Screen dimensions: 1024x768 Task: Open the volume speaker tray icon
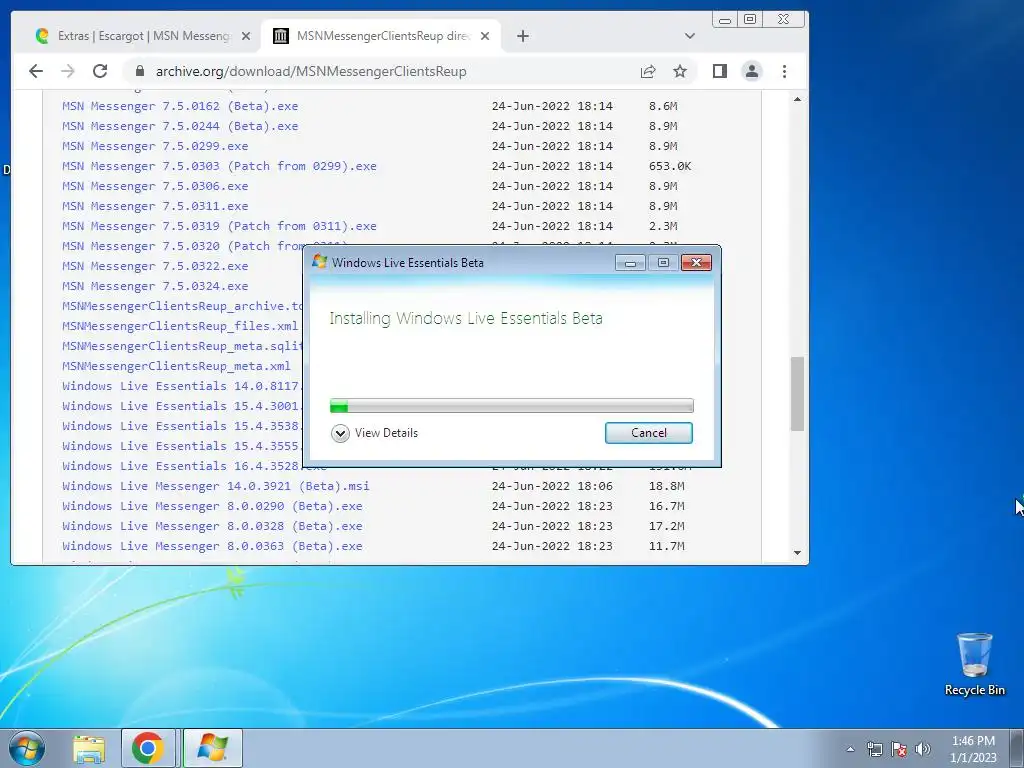(x=922, y=749)
